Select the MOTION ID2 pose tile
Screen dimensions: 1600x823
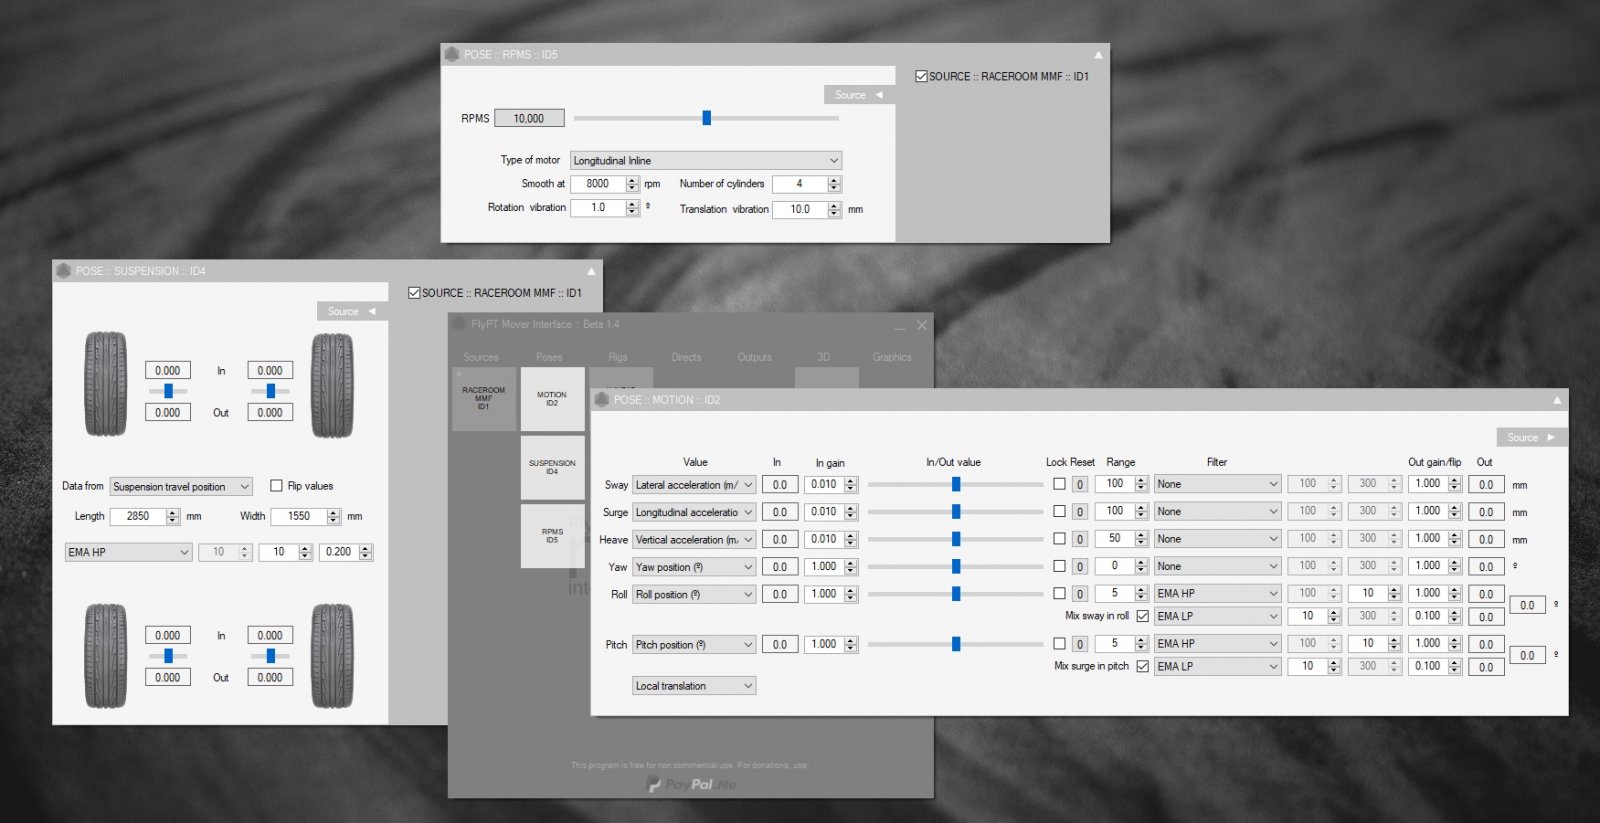click(552, 399)
